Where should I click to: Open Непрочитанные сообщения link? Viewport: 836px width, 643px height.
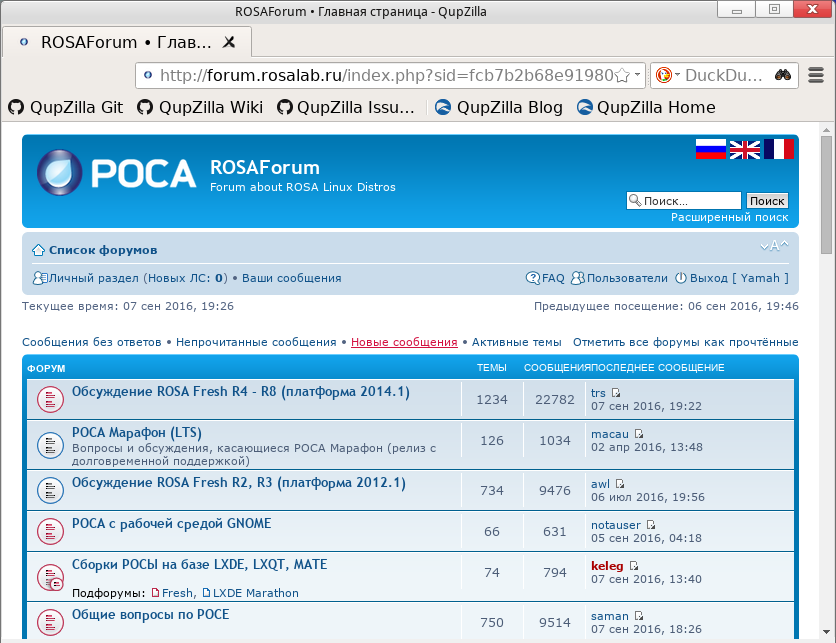256,342
